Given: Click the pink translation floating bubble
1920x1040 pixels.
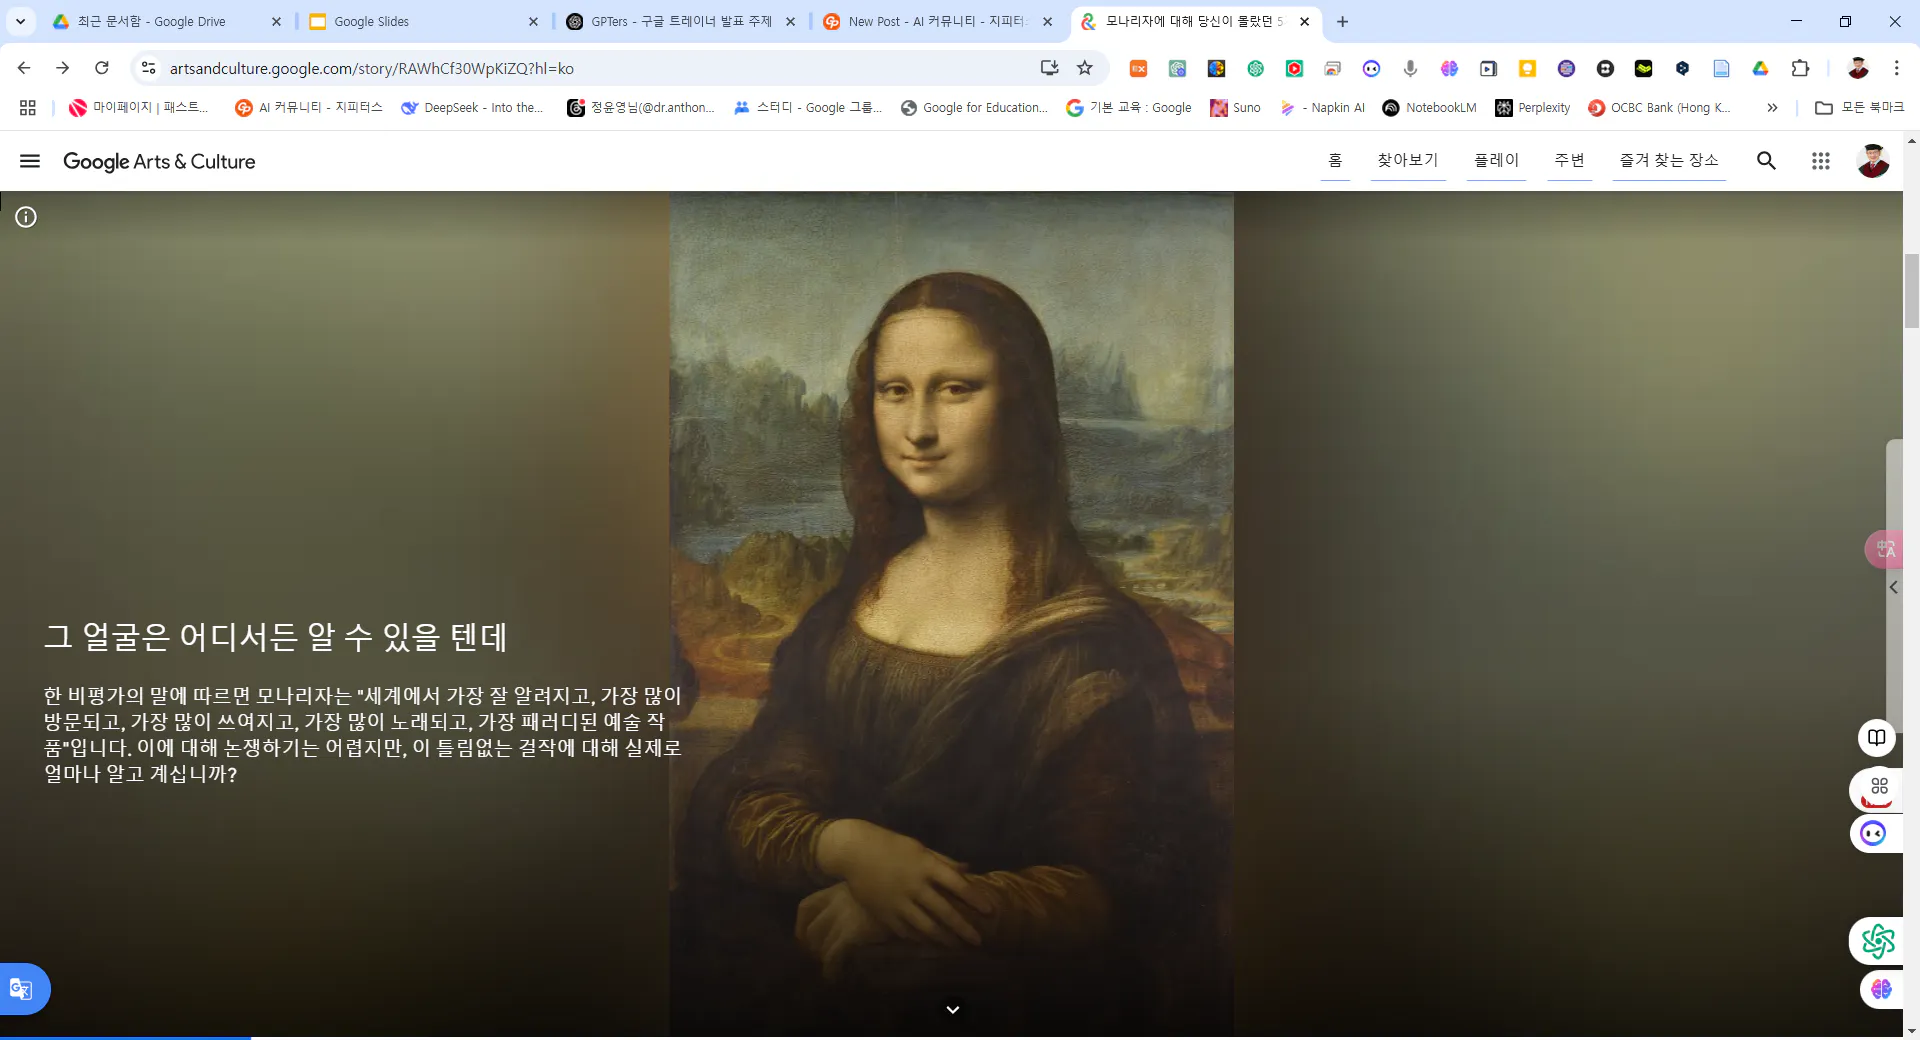Looking at the screenshot, I should [1884, 549].
